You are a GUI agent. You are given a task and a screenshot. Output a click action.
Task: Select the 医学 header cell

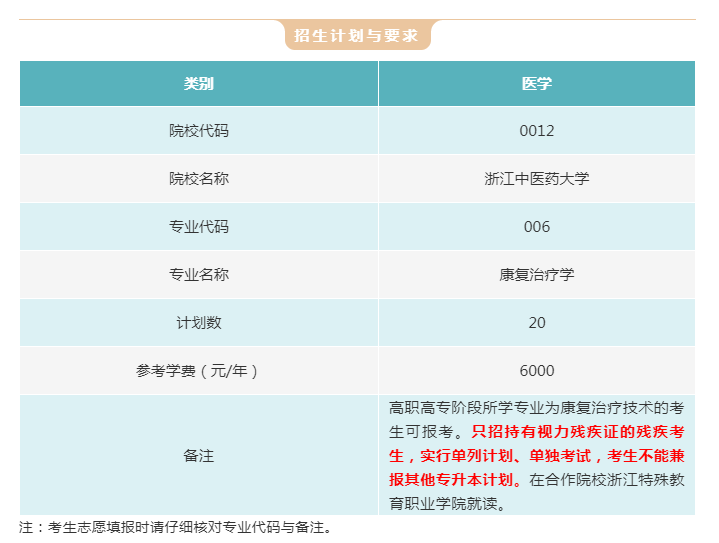(537, 83)
